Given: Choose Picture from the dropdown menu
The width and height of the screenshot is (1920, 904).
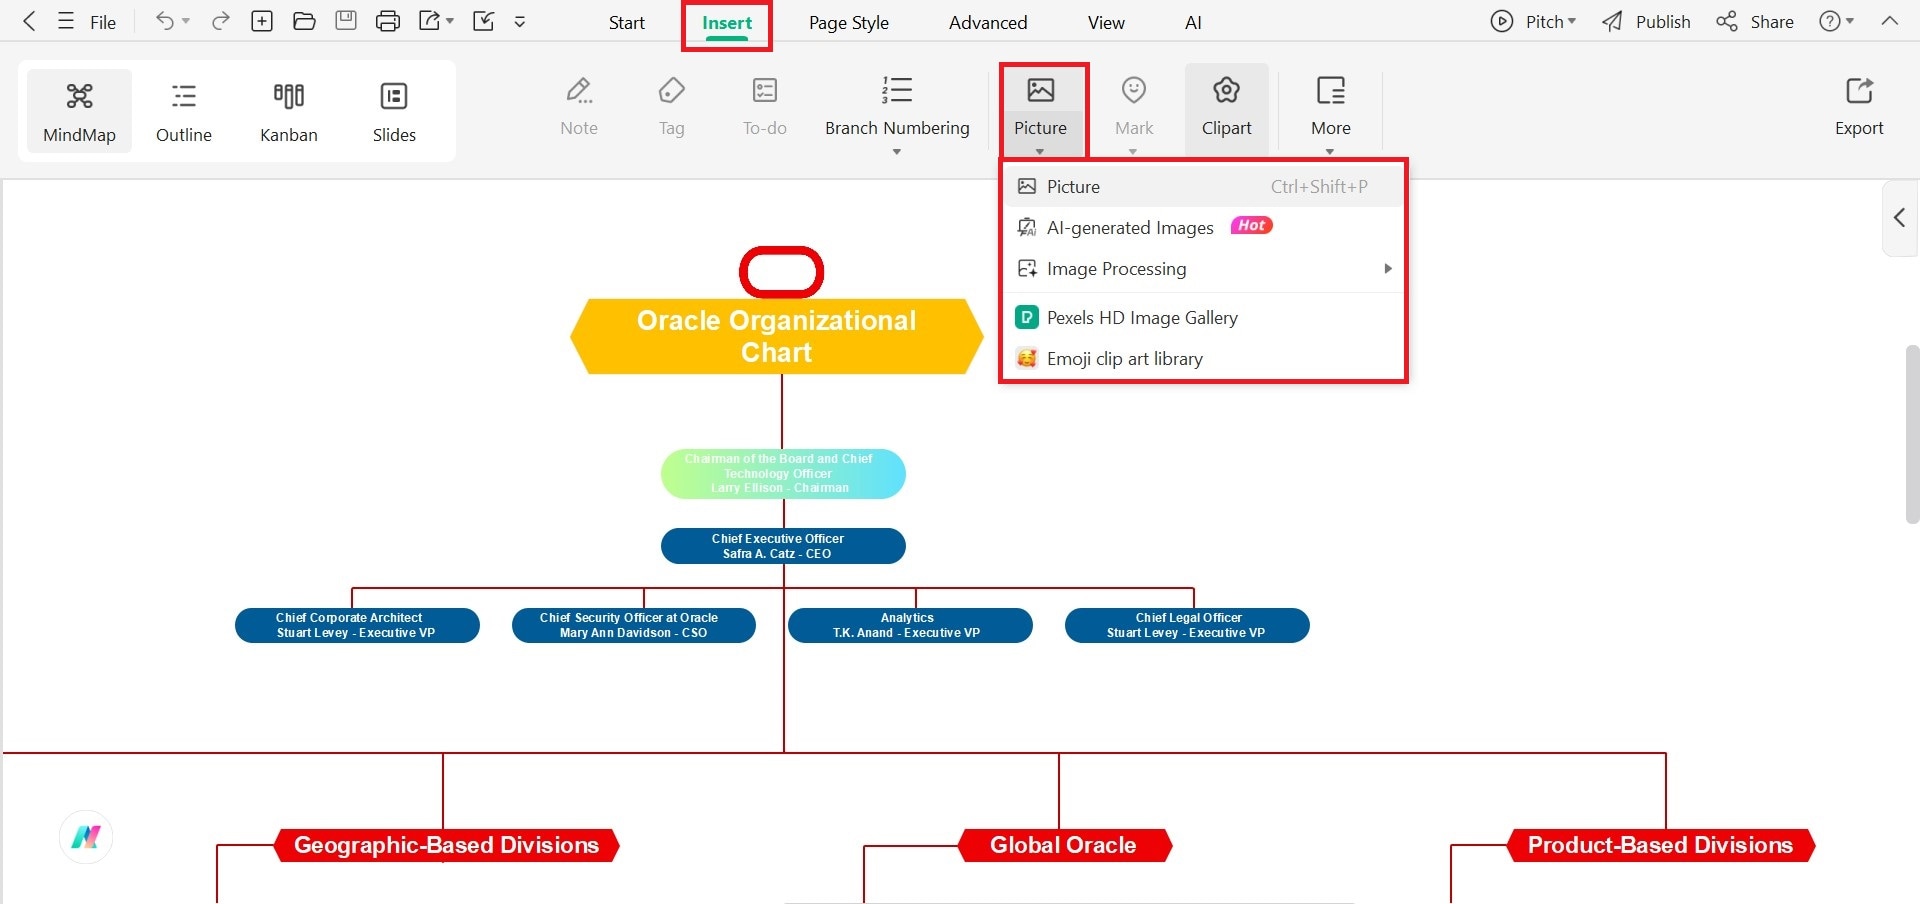Looking at the screenshot, I should pyautogui.click(x=1203, y=187).
